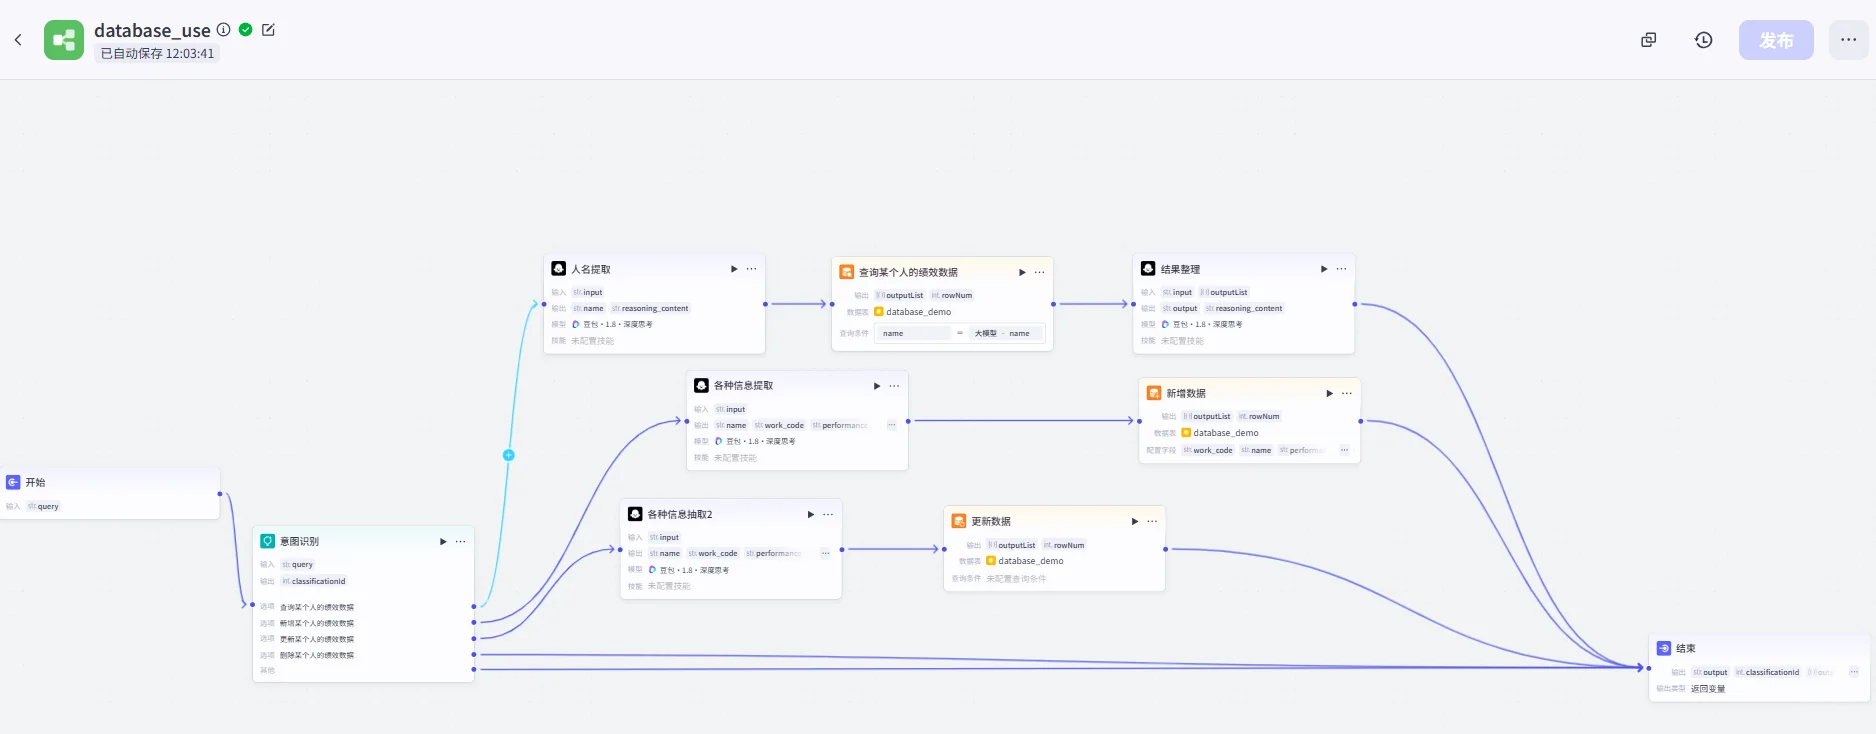Click the plus button on cyan connection line
This screenshot has width=1876, height=734.
coord(508,455)
